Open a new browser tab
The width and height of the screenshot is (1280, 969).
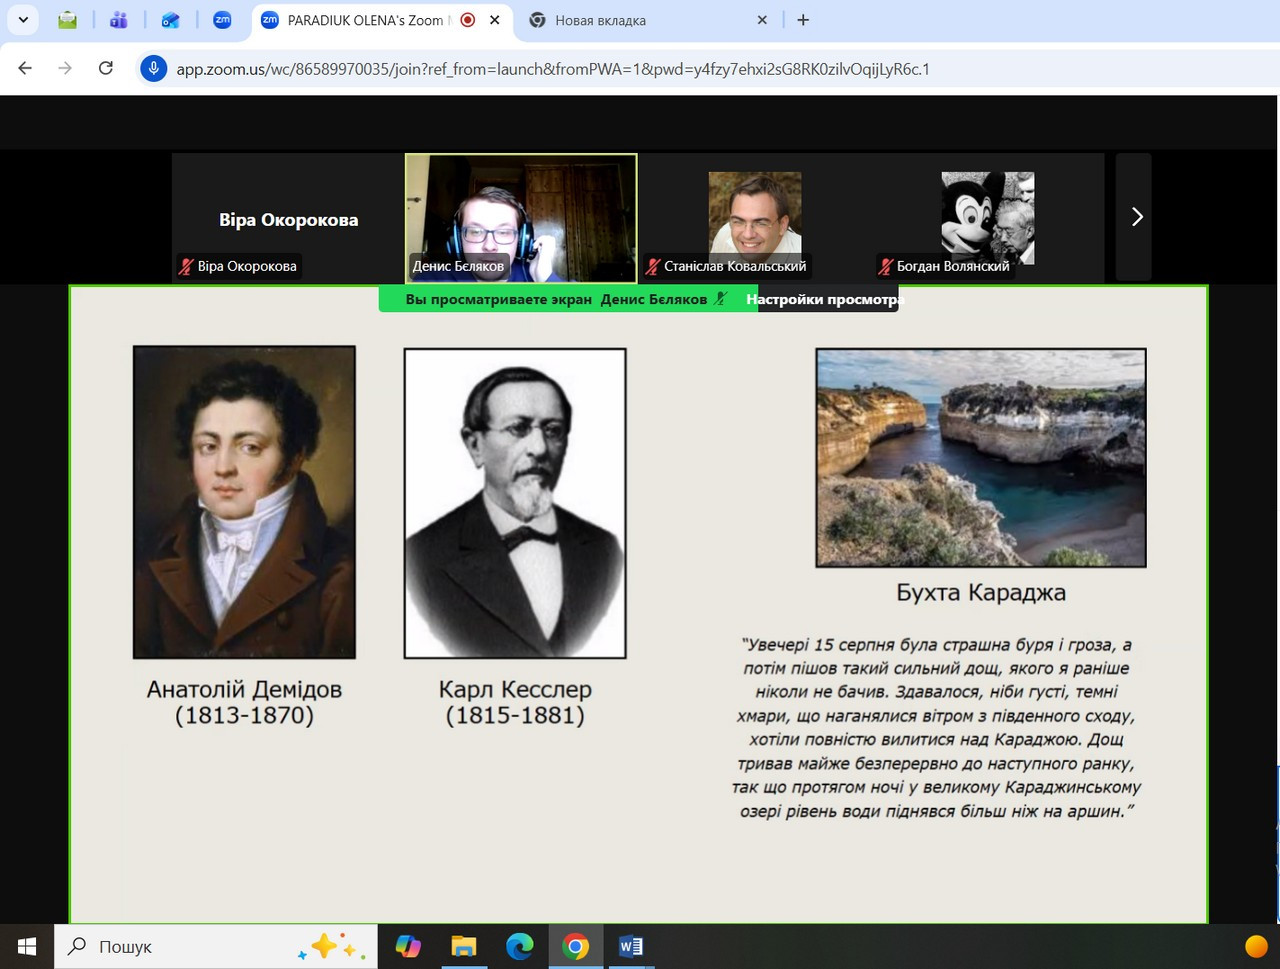(803, 20)
